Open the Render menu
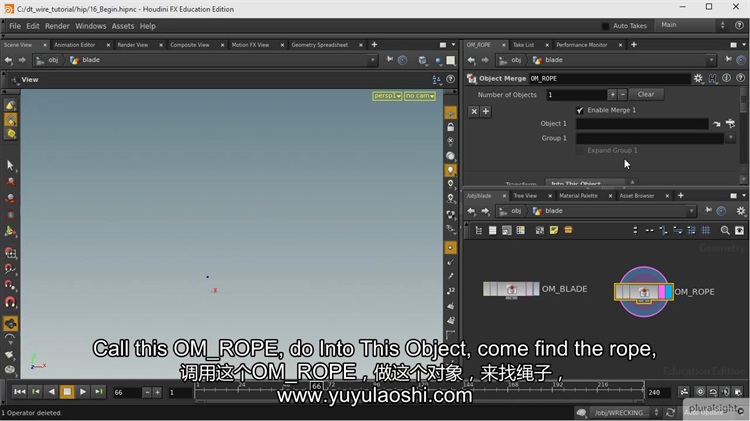This screenshot has width=750, height=421. [x=57, y=26]
